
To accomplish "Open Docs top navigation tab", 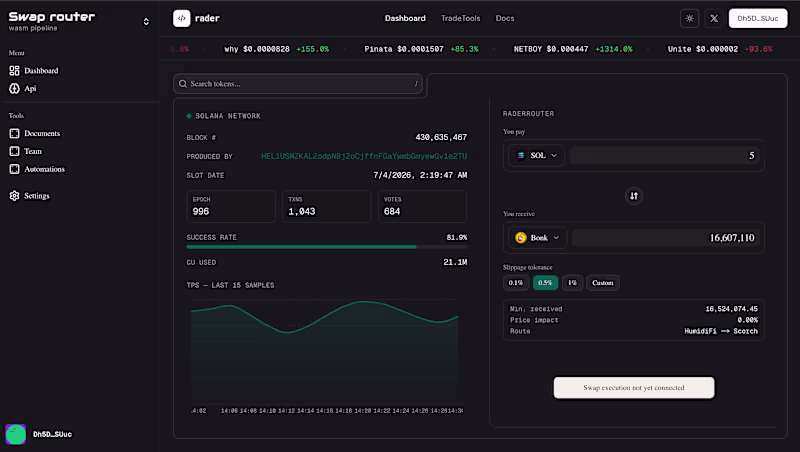I will (x=505, y=18).
